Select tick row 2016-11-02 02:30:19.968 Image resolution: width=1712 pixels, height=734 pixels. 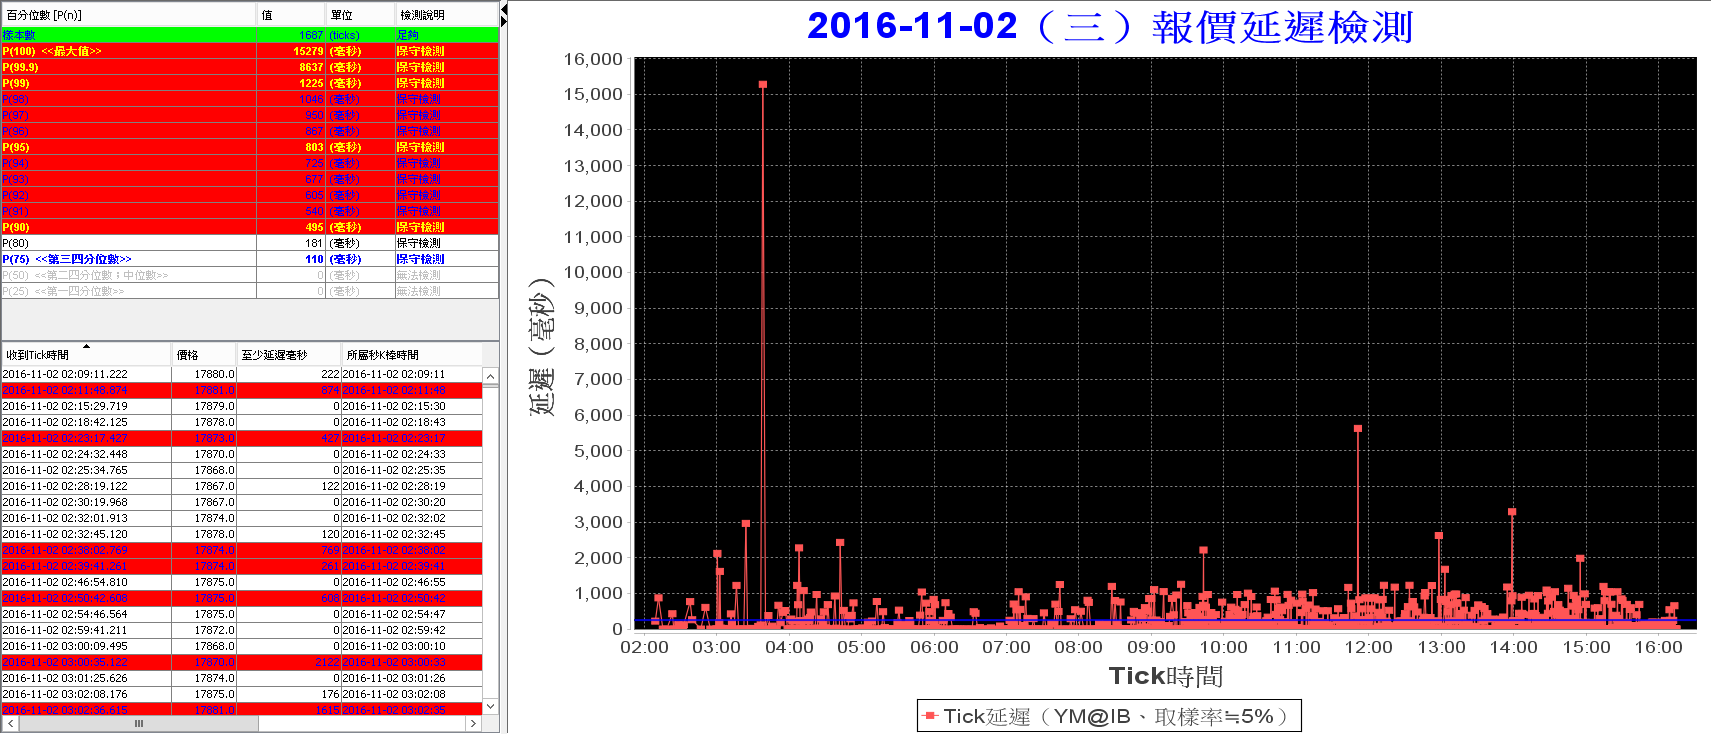click(242, 502)
